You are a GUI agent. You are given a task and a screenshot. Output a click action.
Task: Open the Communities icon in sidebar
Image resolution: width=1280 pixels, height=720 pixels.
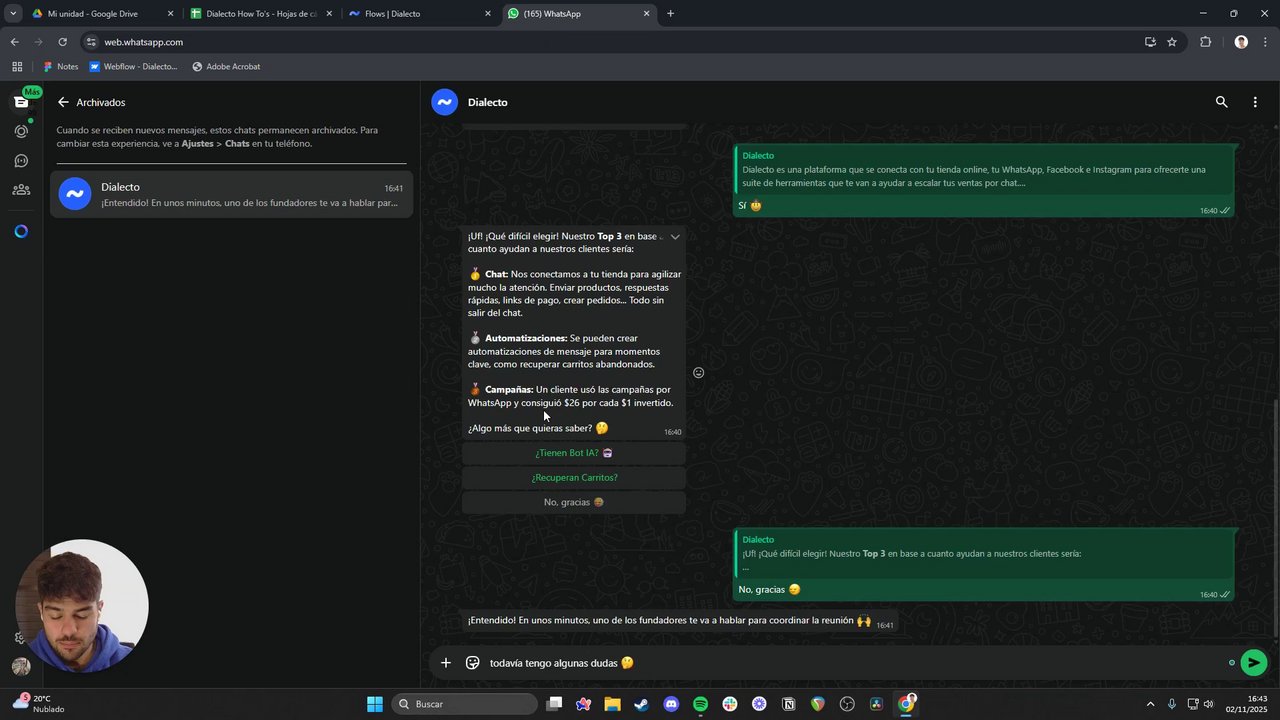[x=21, y=189]
